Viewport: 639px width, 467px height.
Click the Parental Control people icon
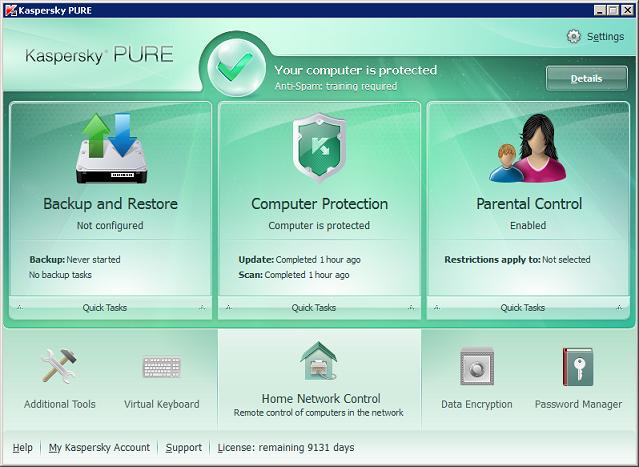528,148
